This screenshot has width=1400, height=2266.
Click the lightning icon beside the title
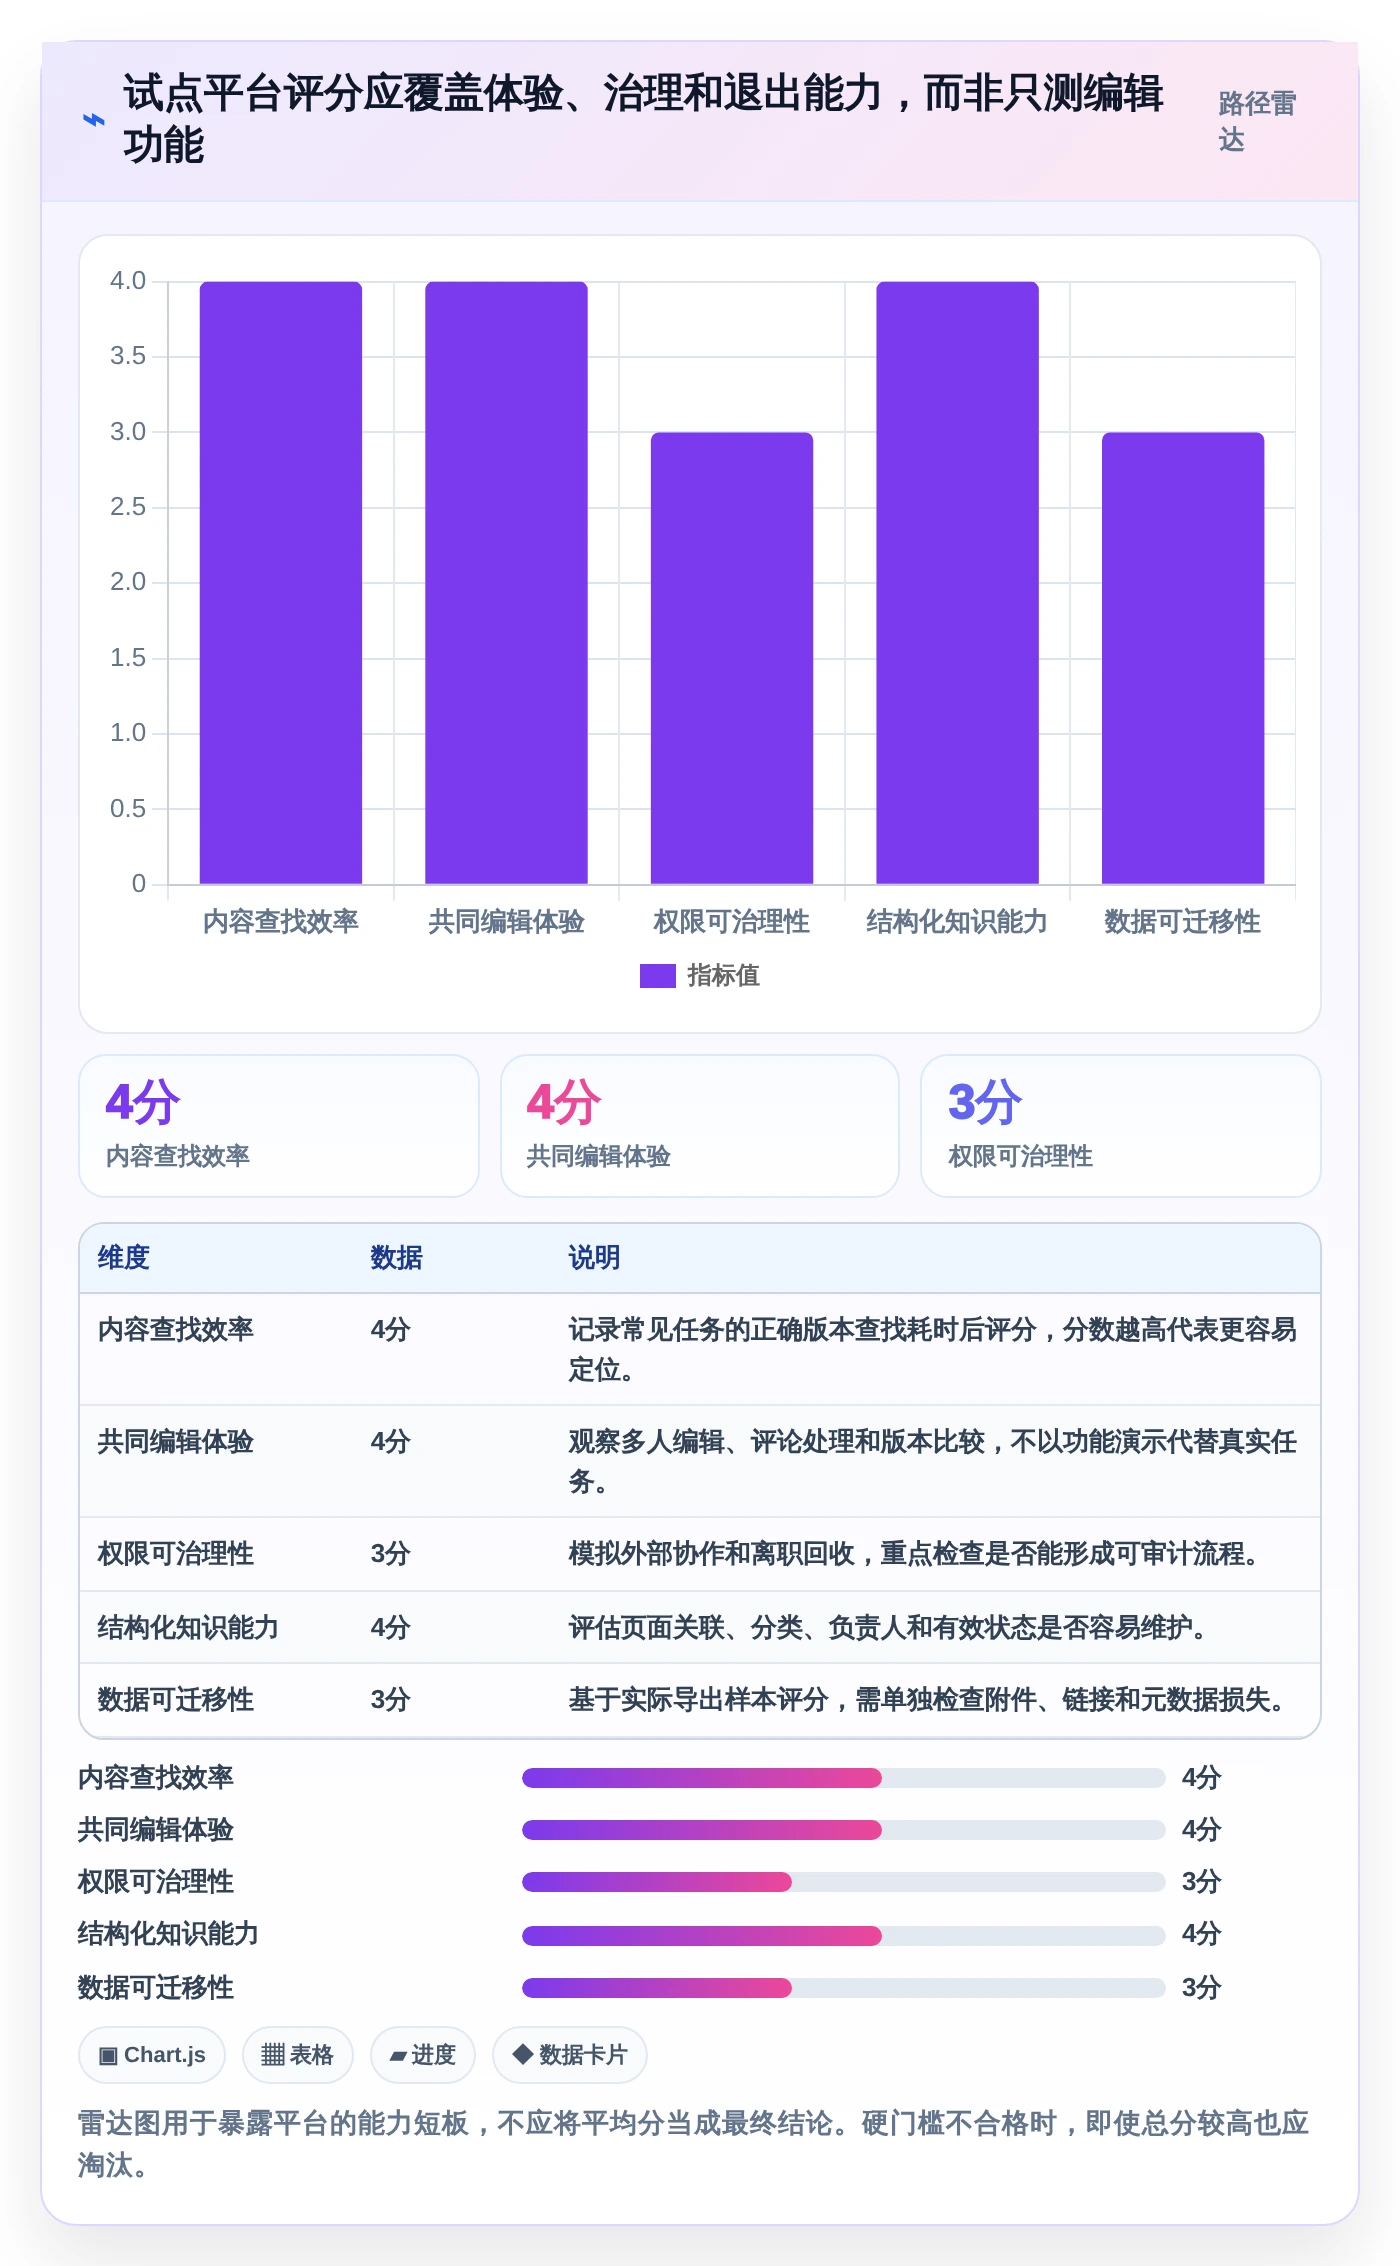pos(93,120)
